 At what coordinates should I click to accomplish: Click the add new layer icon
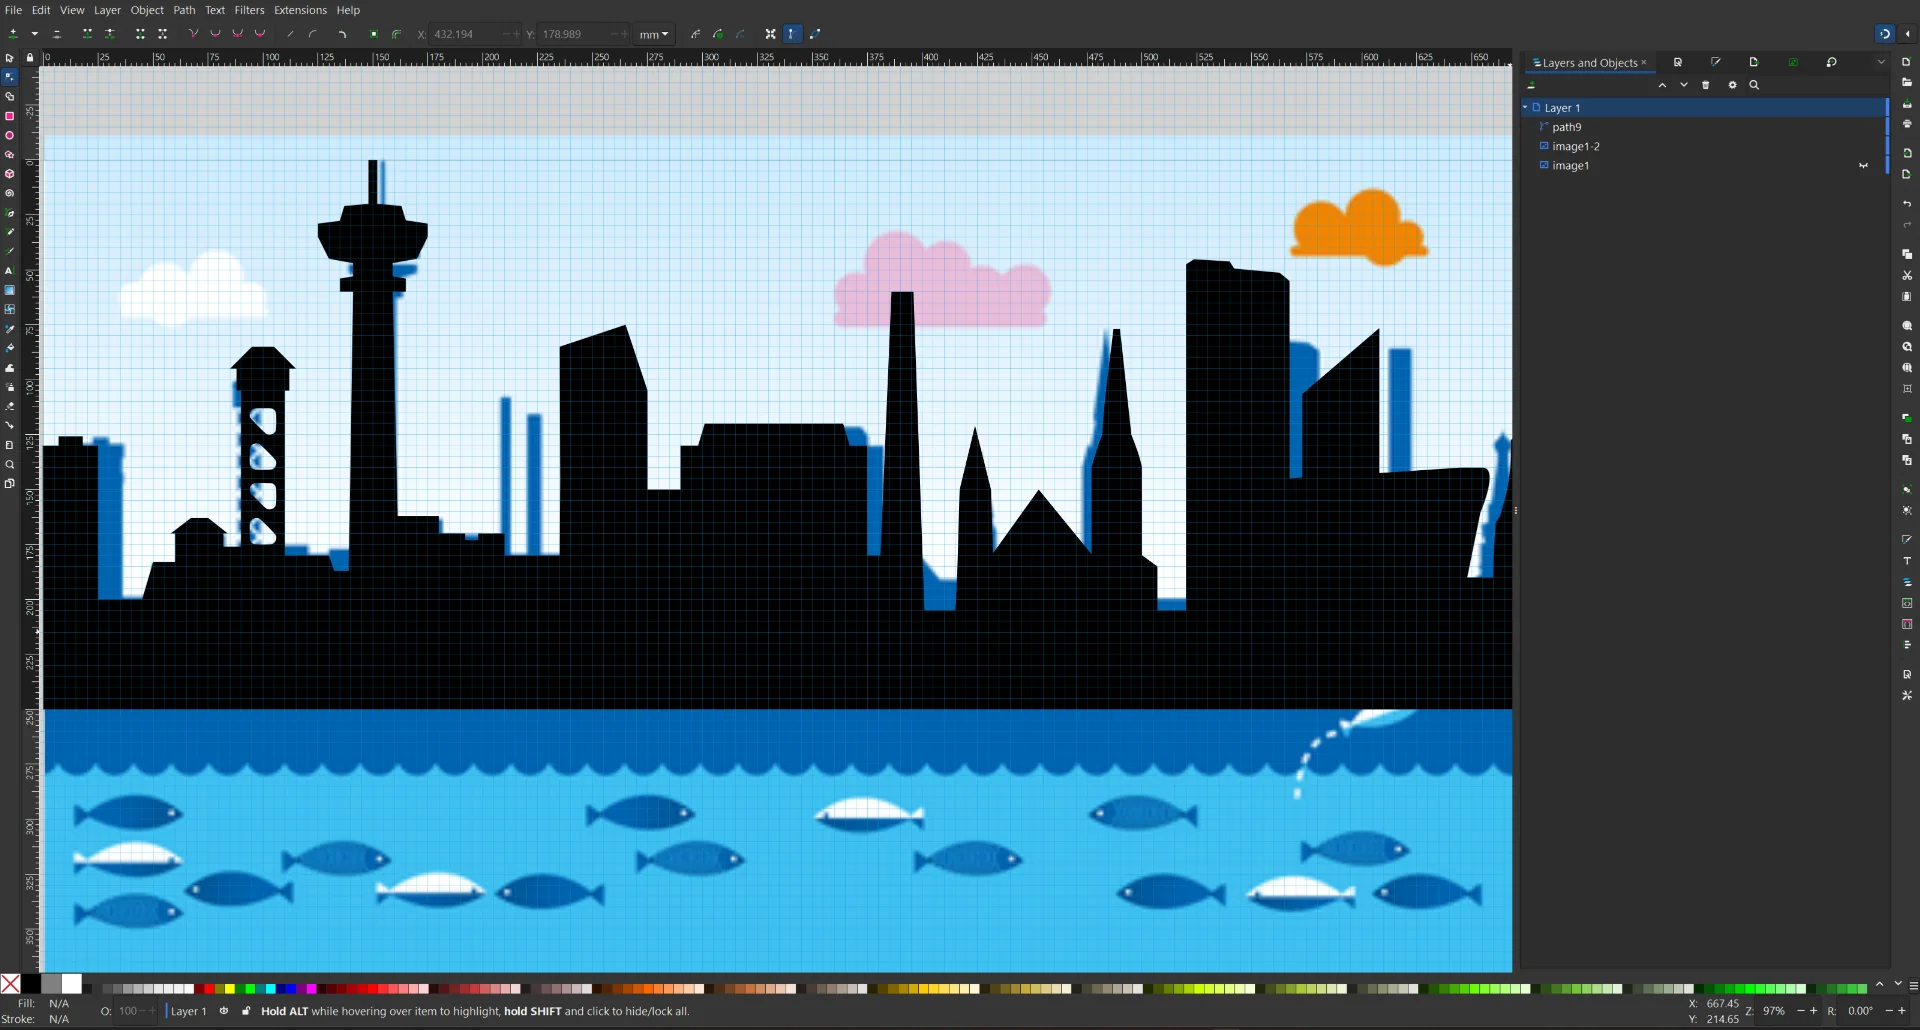pos(1532,86)
